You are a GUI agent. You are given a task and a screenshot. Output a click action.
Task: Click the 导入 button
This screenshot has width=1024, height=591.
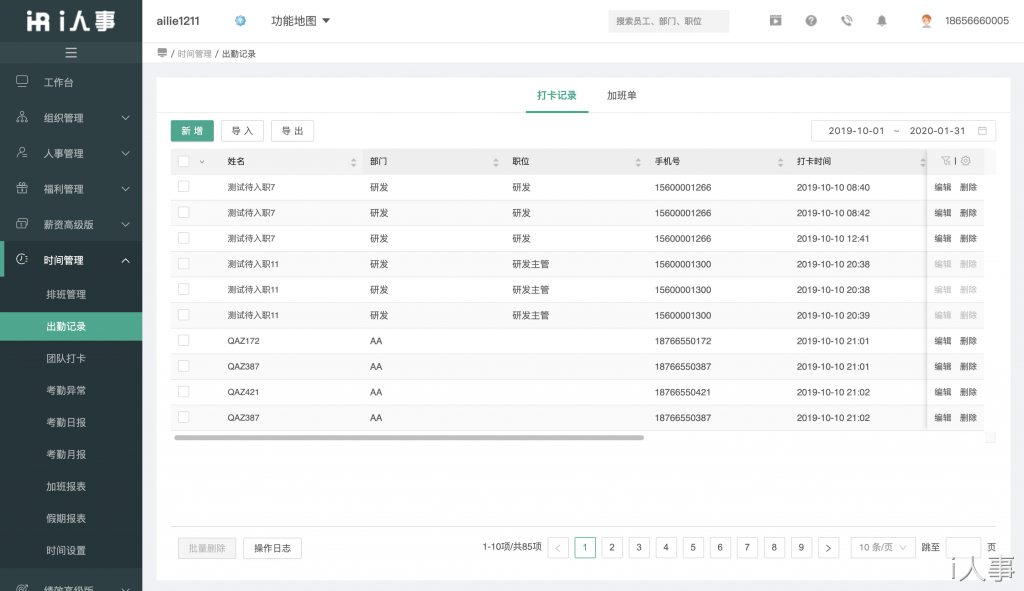(x=242, y=131)
